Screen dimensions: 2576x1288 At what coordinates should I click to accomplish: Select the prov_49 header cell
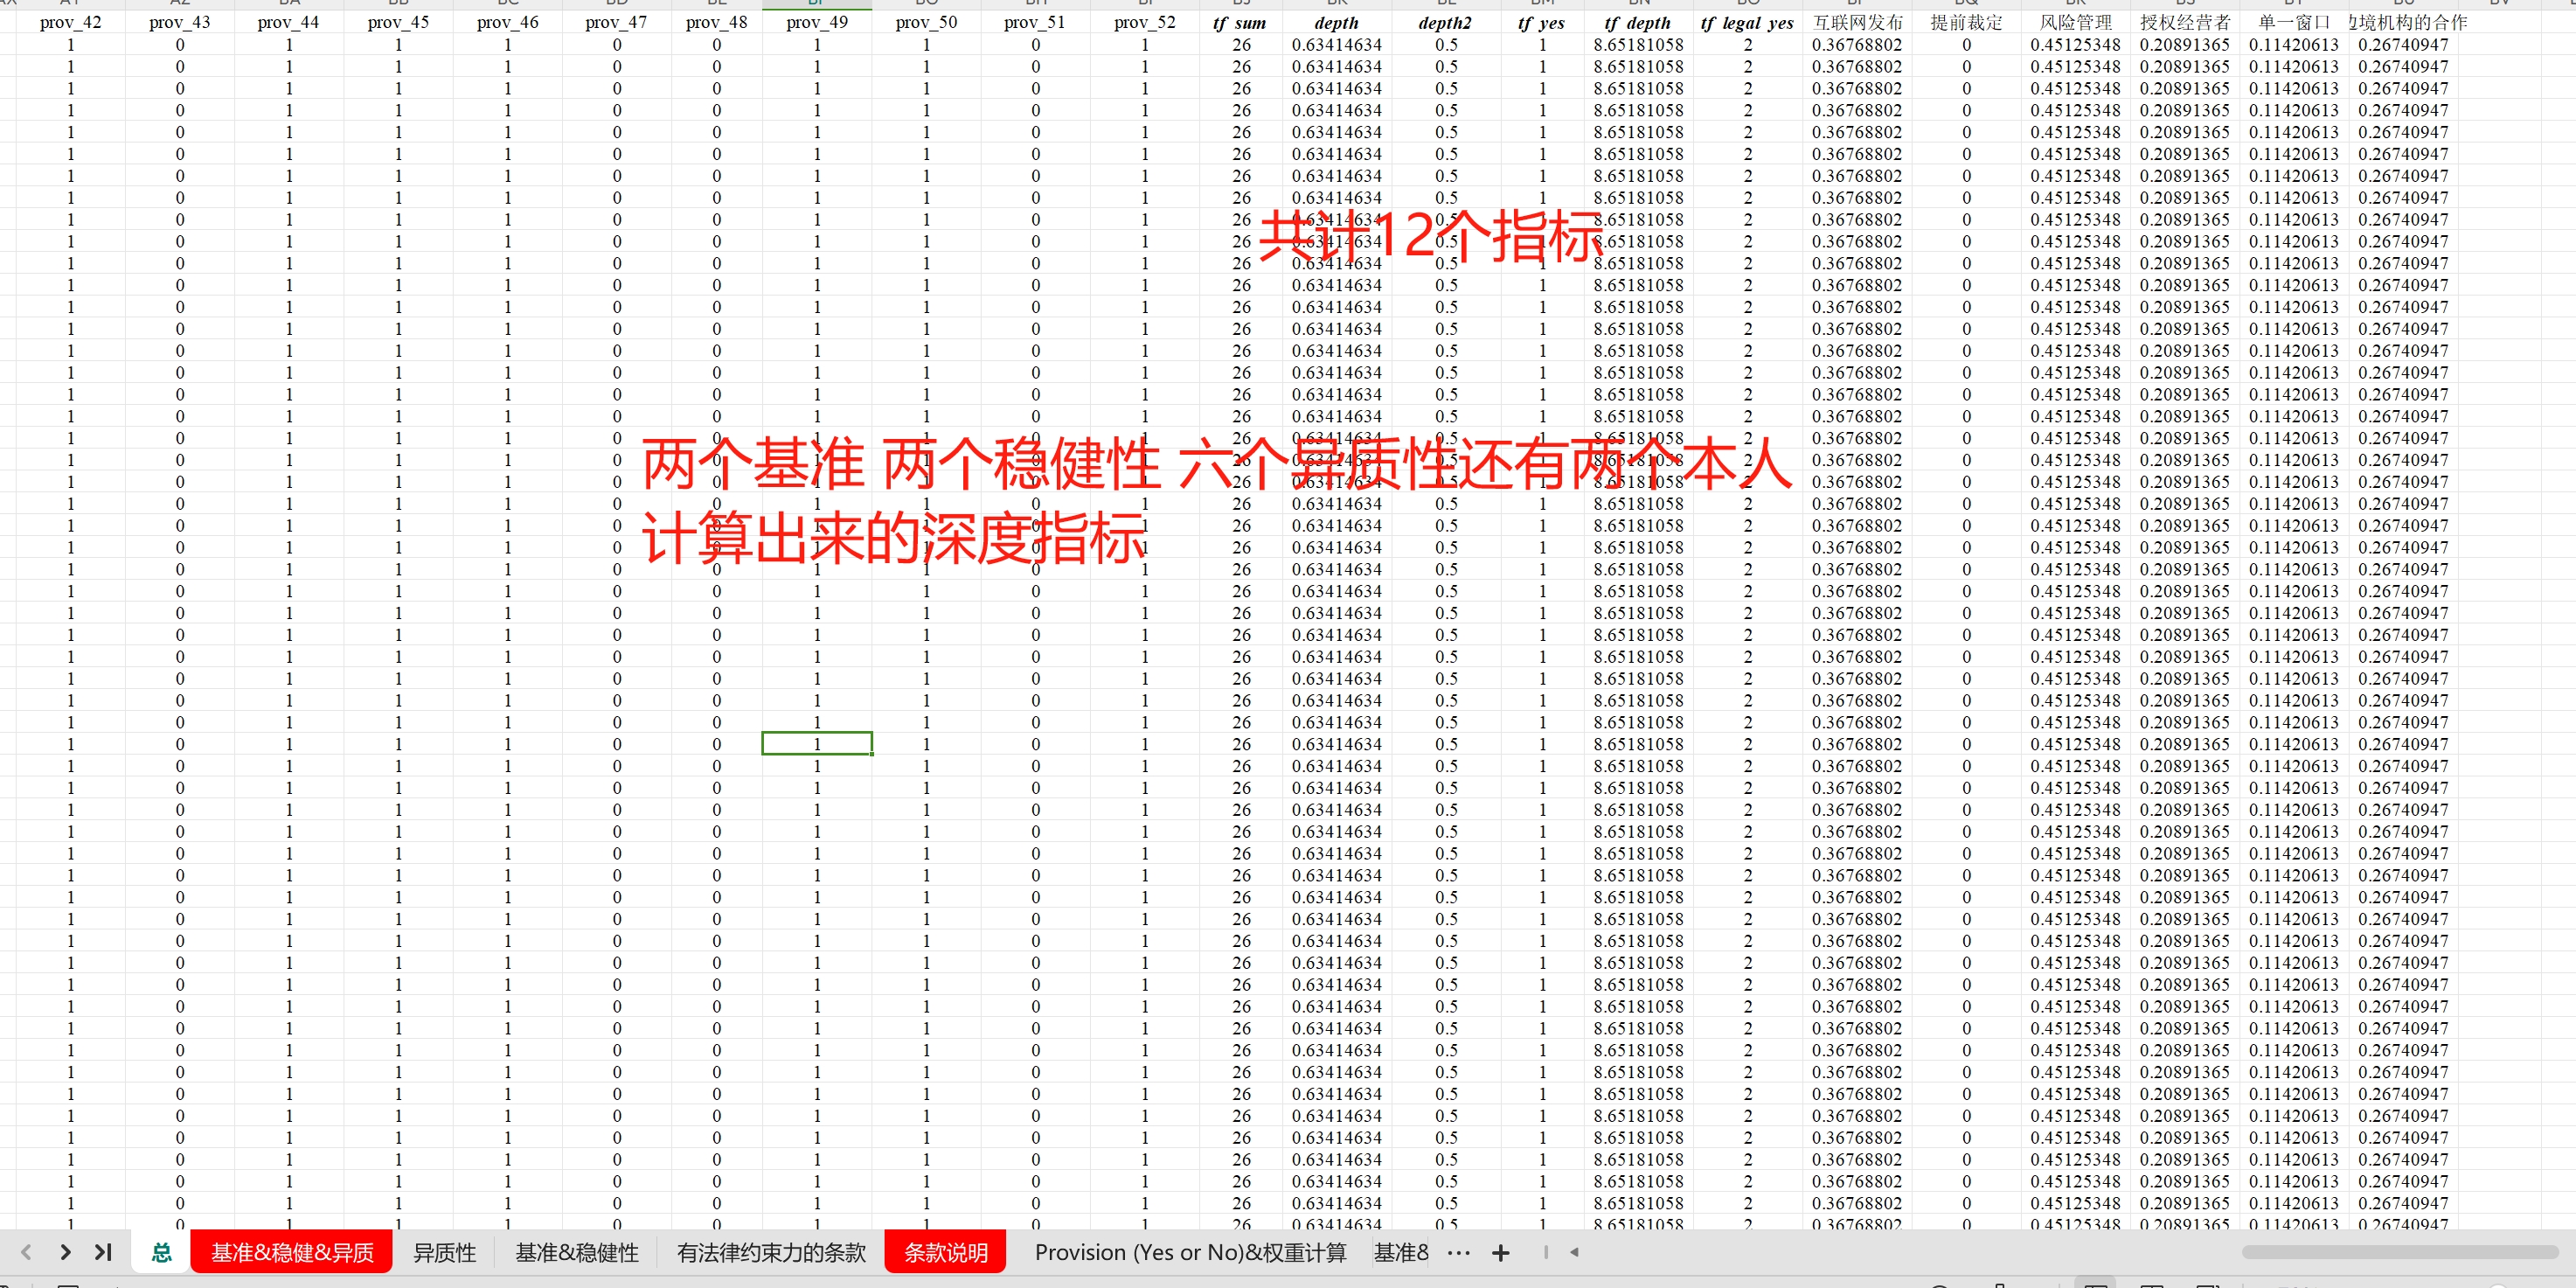pos(816,22)
